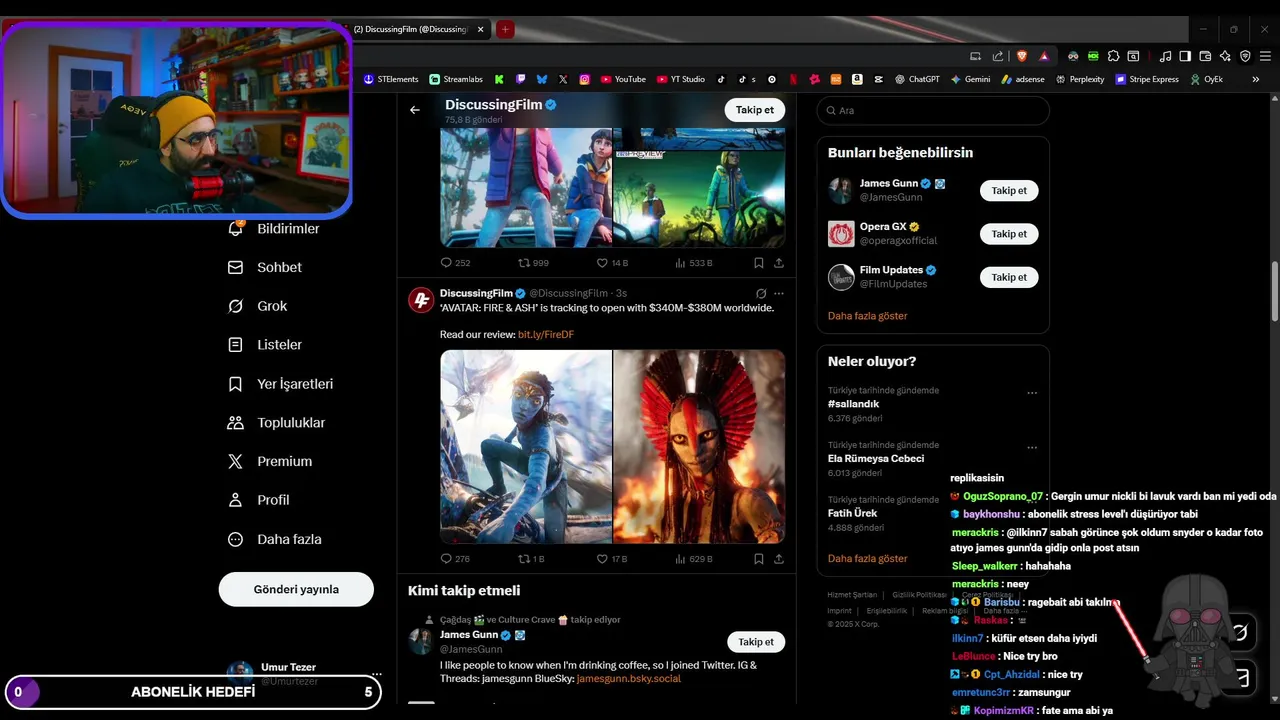Select the DiscussingFilm browser tab

416,29
